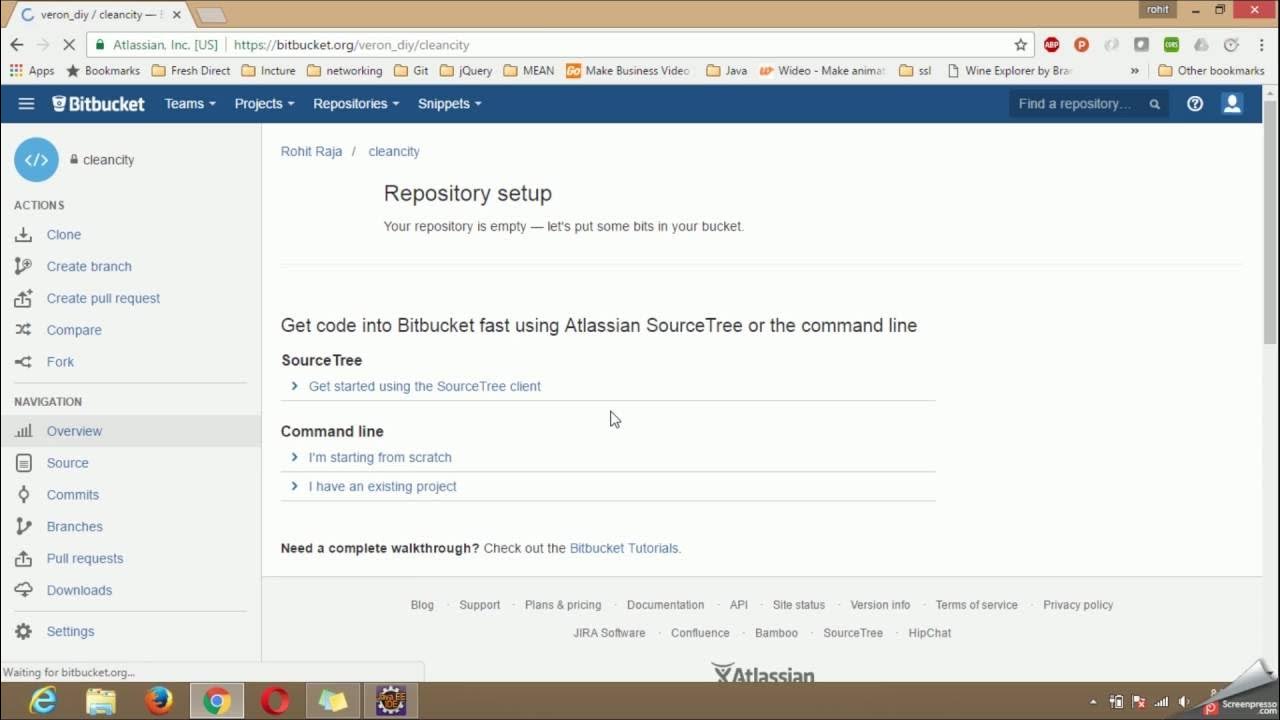The image size is (1280, 720).
Task: Open the Plans & pricing footer link
Action: [x=563, y=605]
